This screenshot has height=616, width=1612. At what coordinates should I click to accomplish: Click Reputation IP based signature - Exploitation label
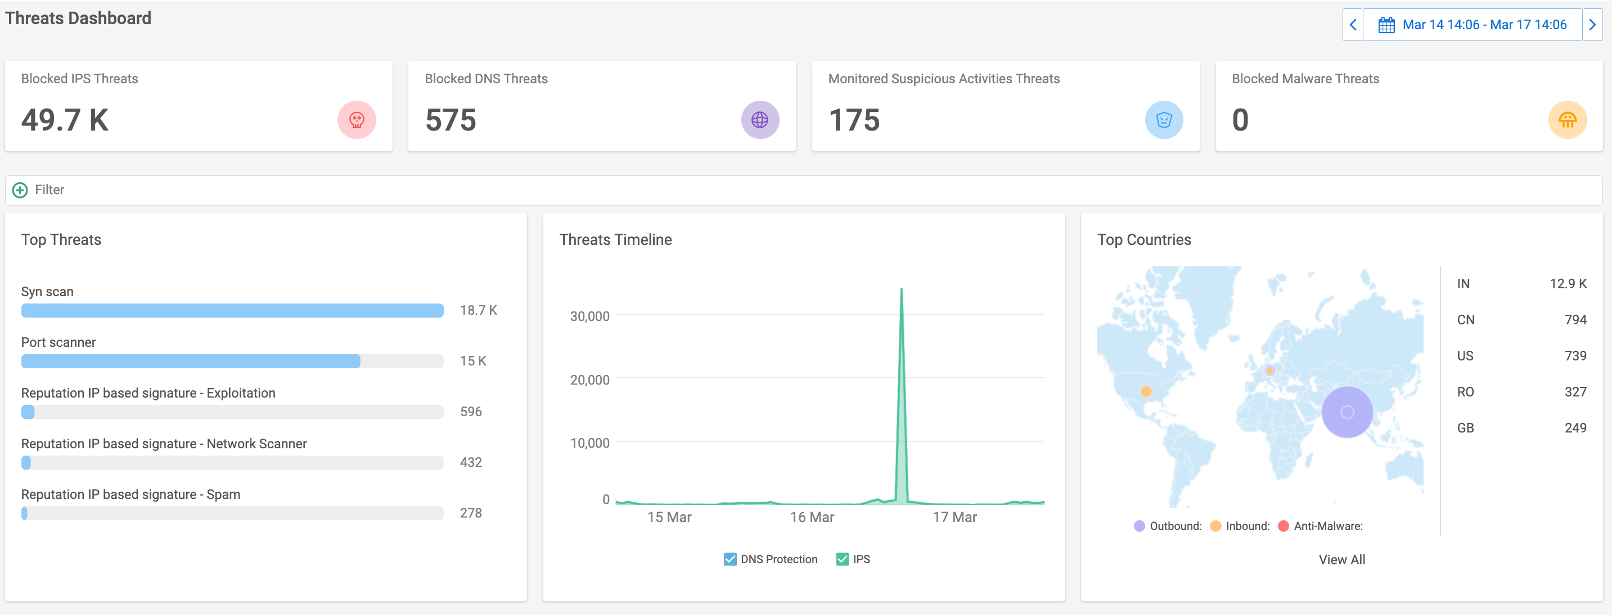point(148,393)
